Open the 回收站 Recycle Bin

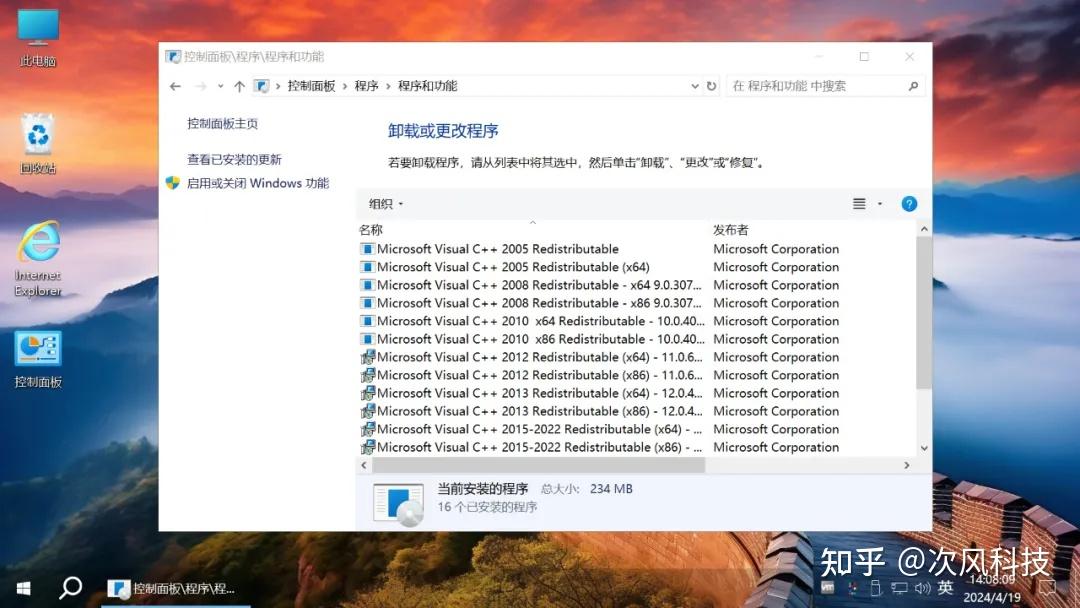click(37, 133)
